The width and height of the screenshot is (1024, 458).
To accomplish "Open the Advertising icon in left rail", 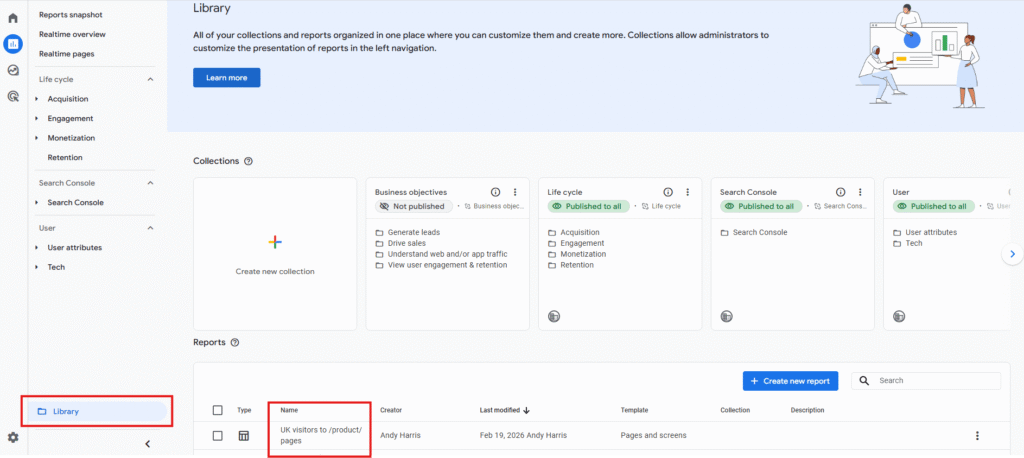I will (12, 96).
